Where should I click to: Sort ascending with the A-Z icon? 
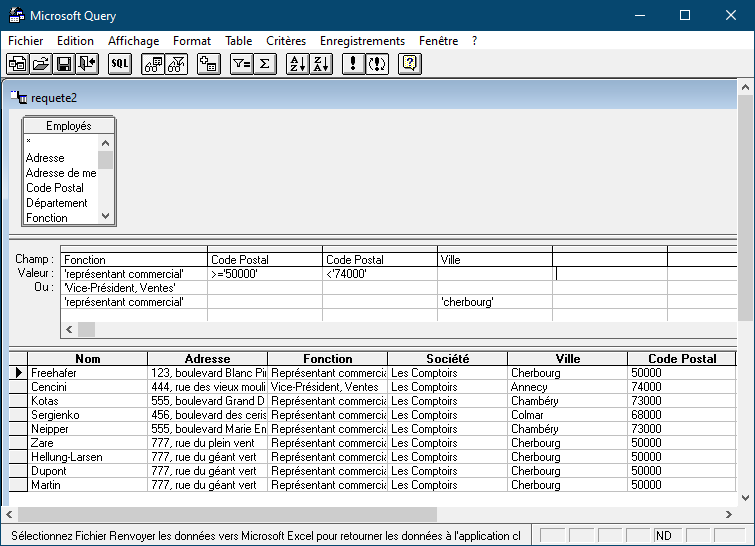[x=298, y=64]
